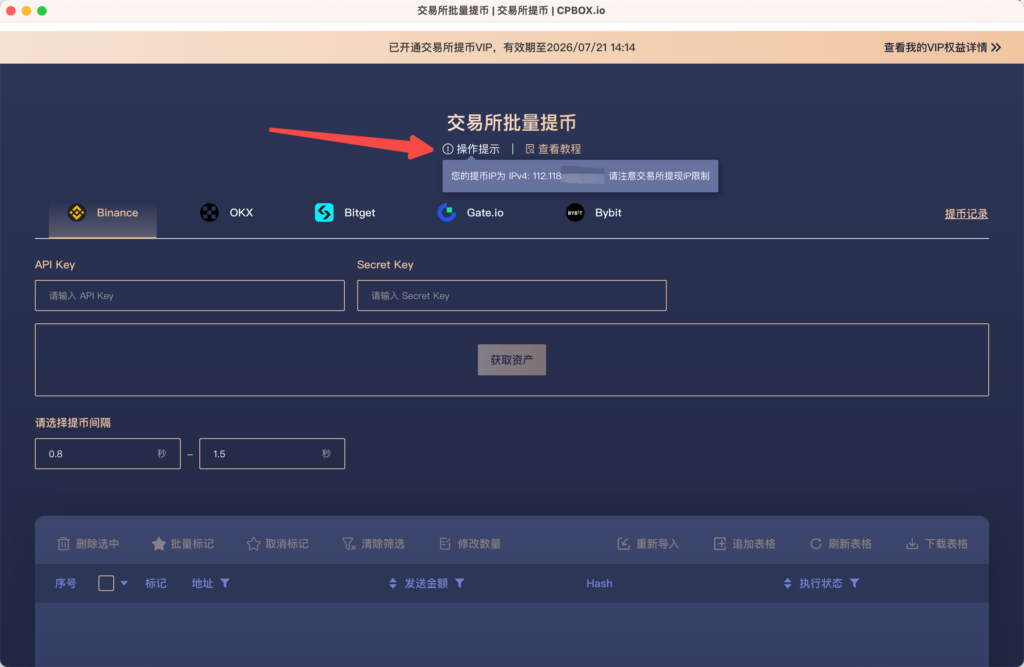Click the funnel icon for 清除筛选
The height and width of the screenshot is (667, 1024).
(349, 544)
